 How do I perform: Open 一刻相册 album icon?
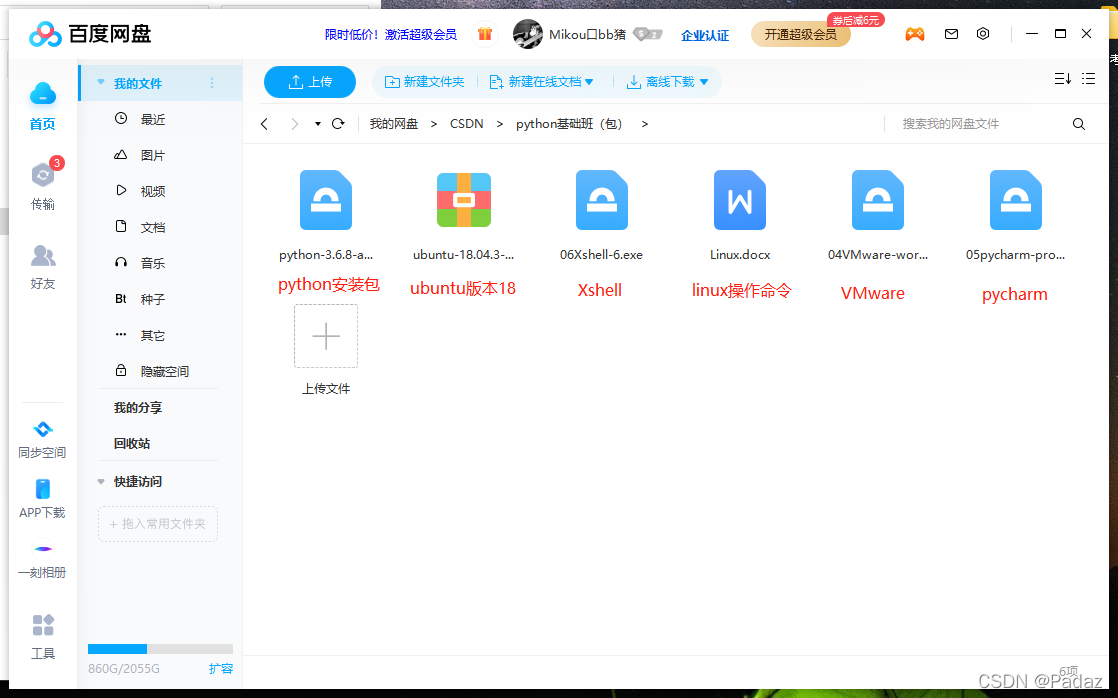click(x=43, y=549)
